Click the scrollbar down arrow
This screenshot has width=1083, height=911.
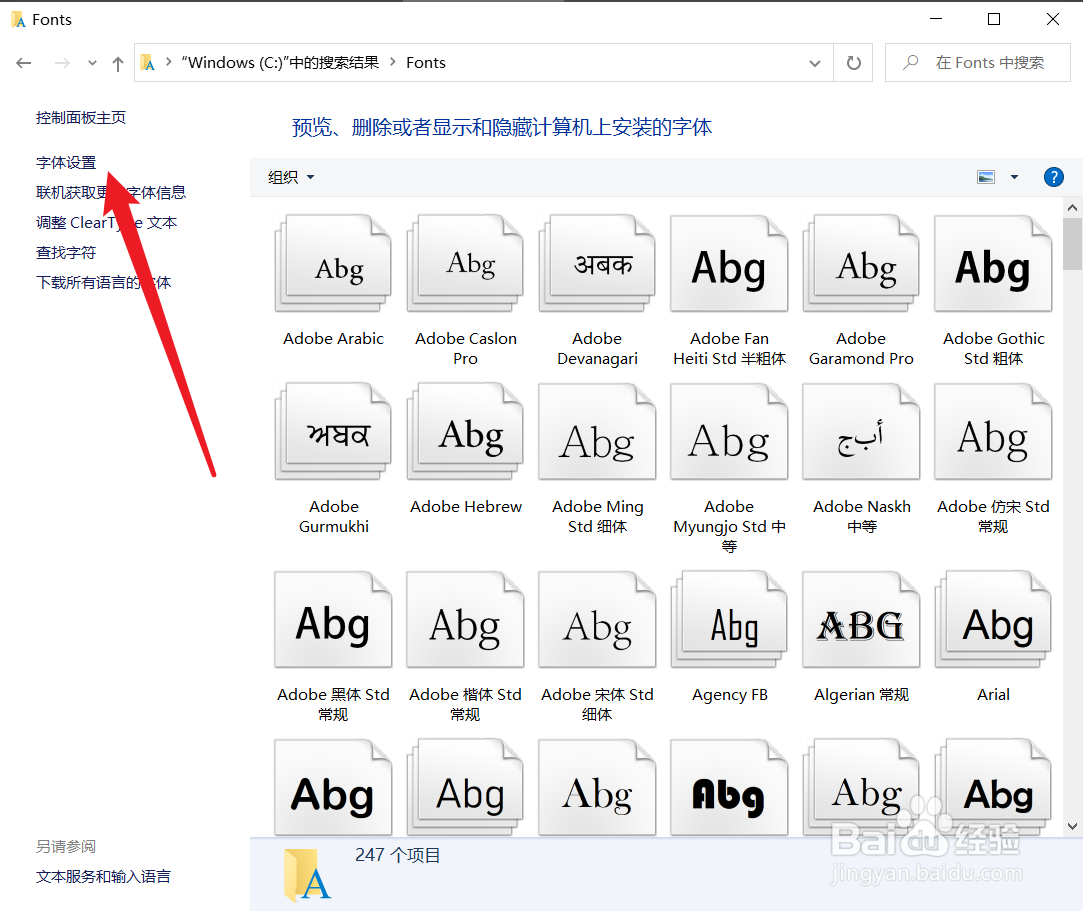pyautogui.click(x=1072, y=826)
